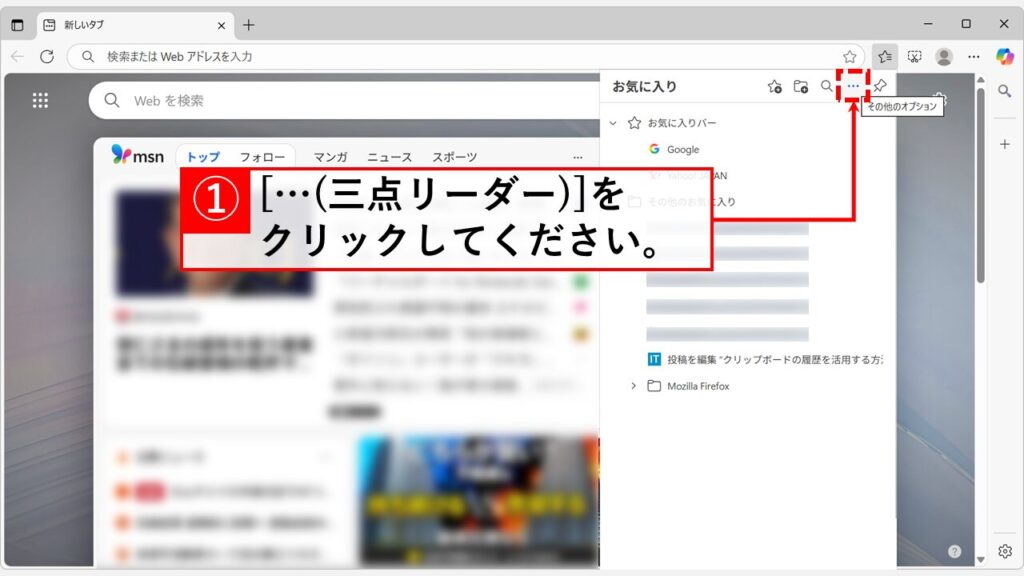Screen dimensions: 1024x576
Task: Open the スポーツ tab
Action: 455,157
